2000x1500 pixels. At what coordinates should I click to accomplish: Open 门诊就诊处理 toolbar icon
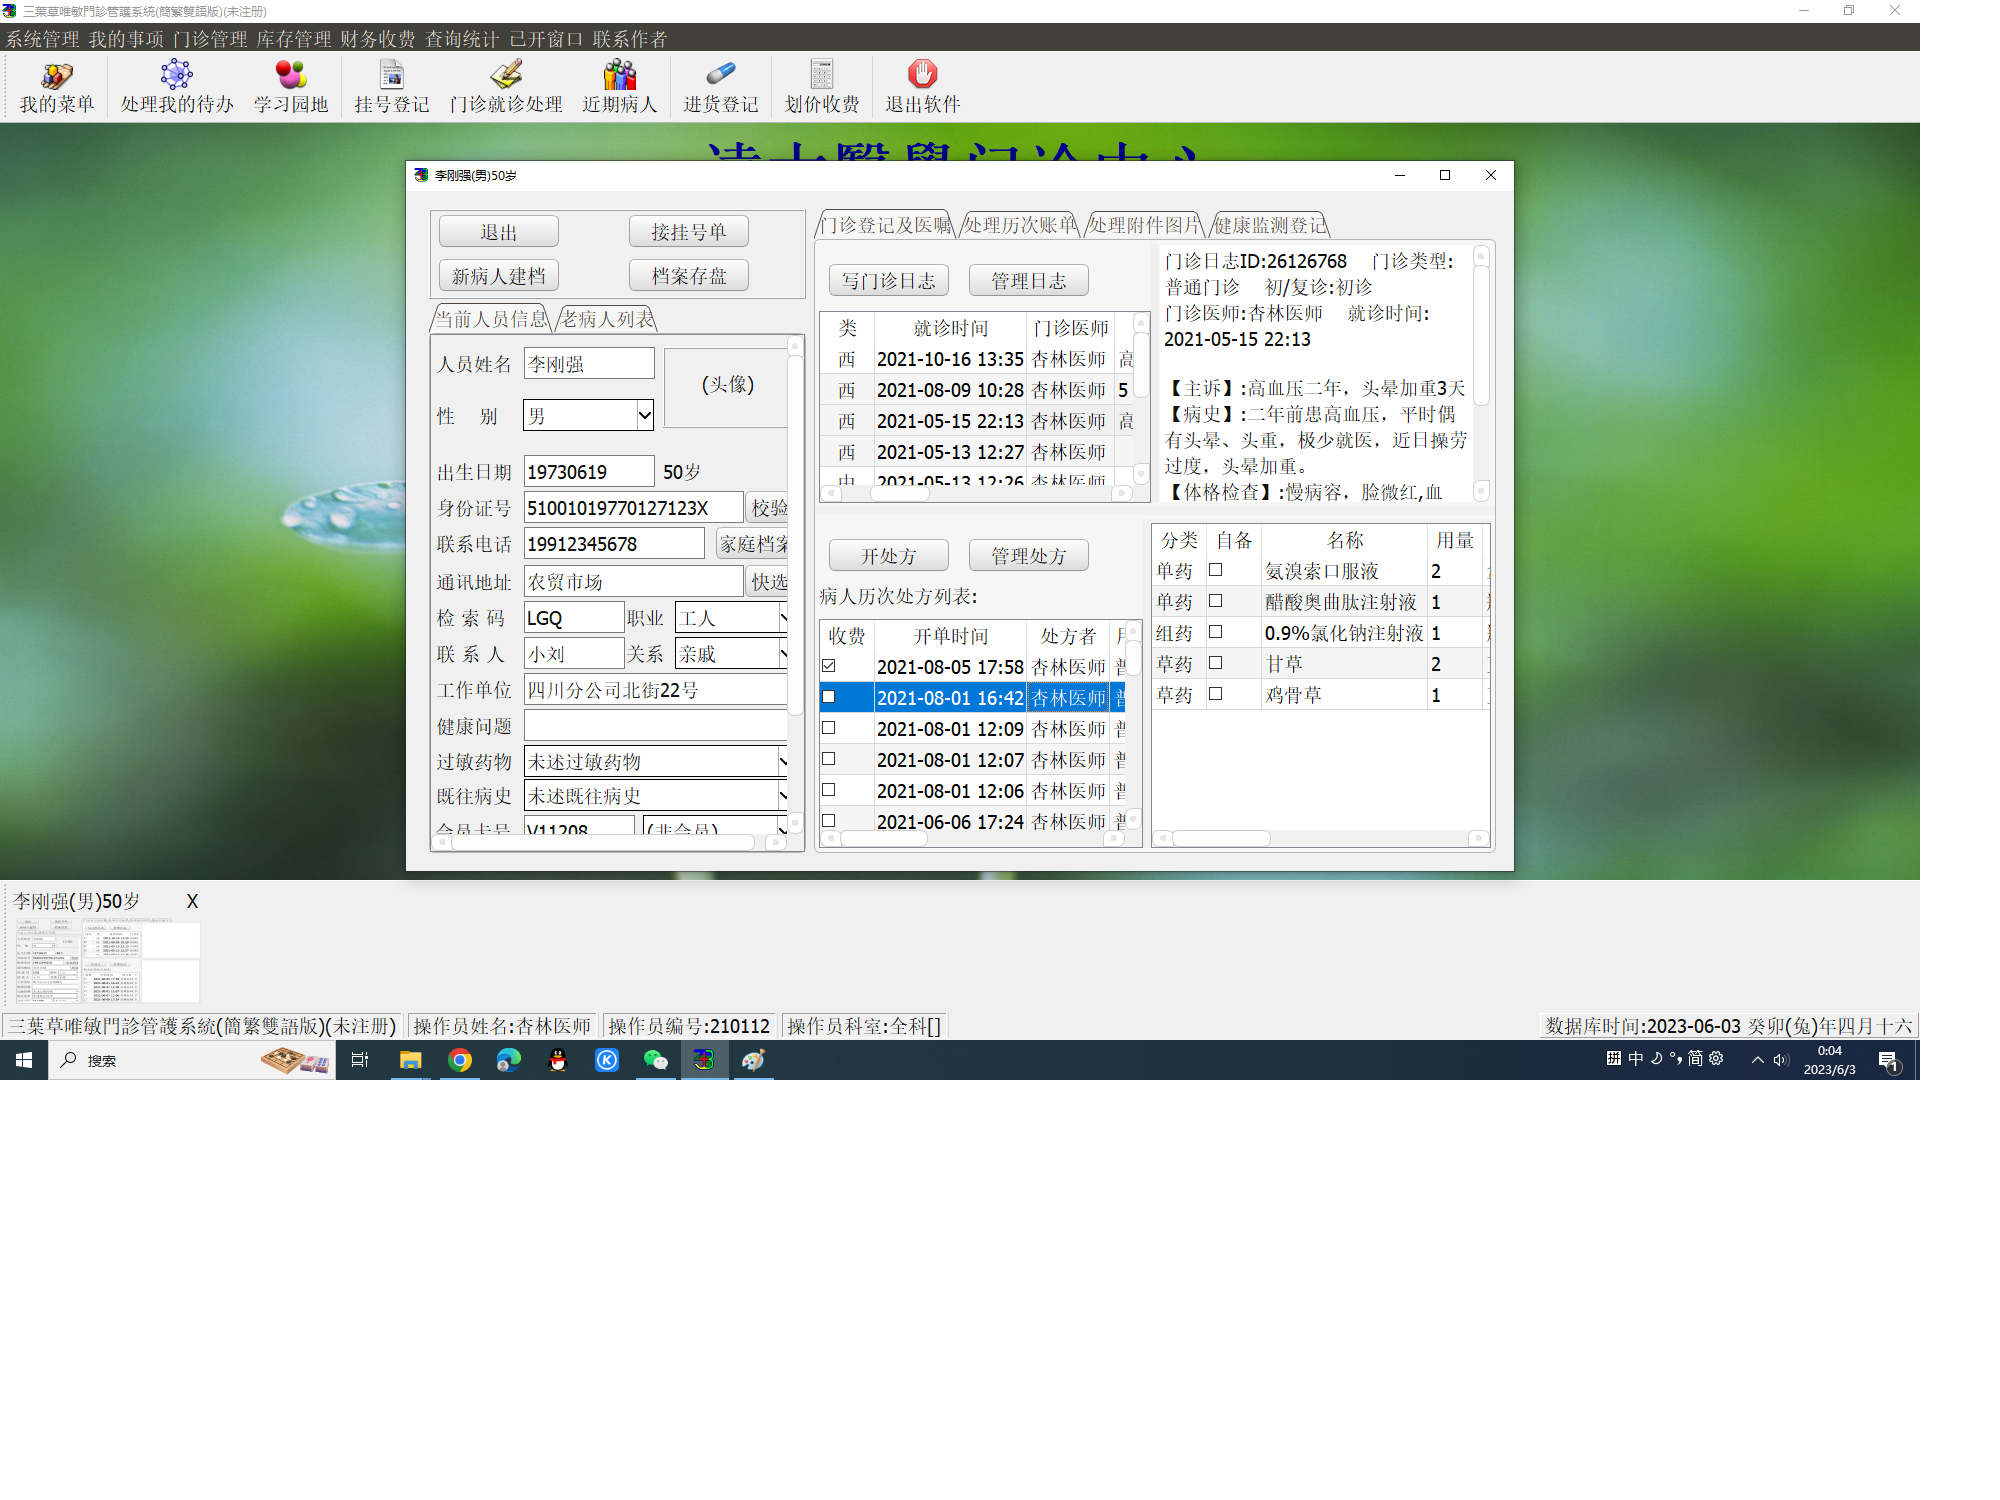506,87
